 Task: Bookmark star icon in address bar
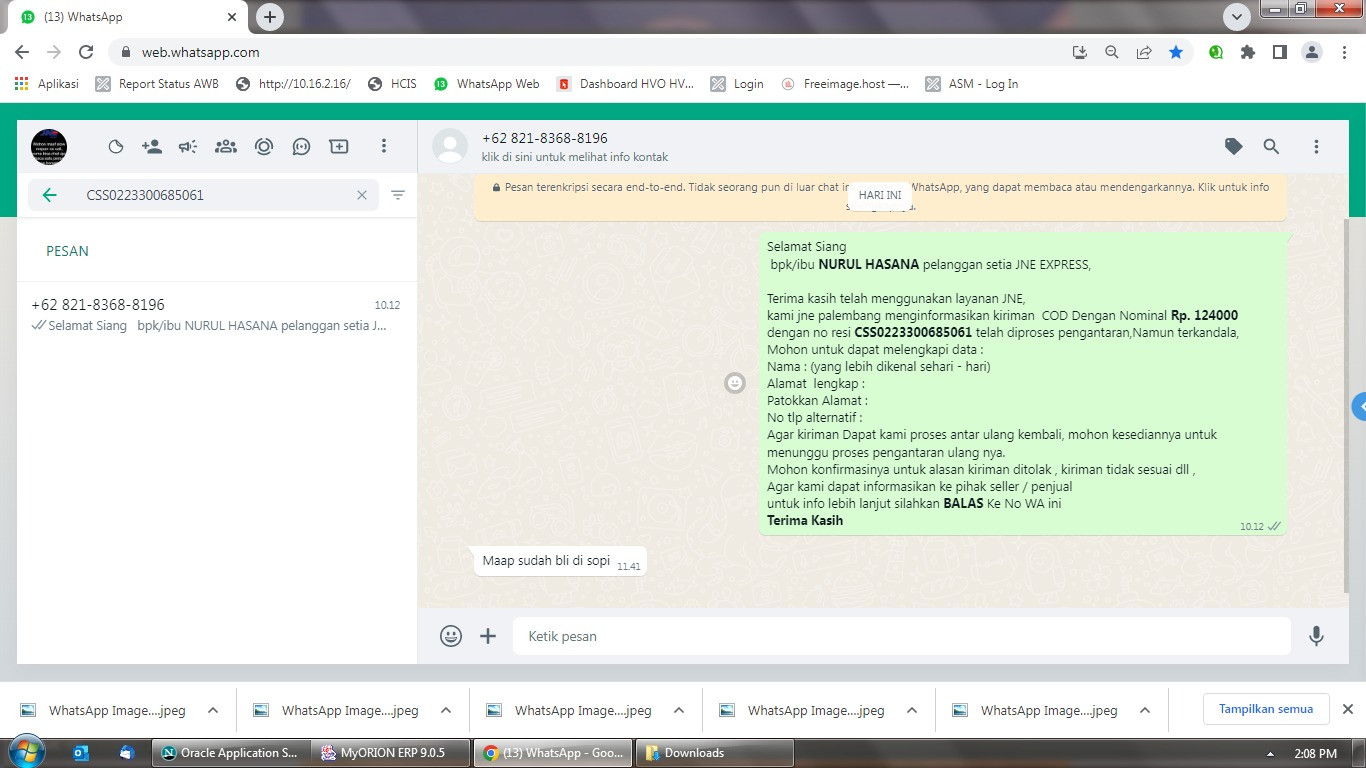click(x=1176, y=52)
